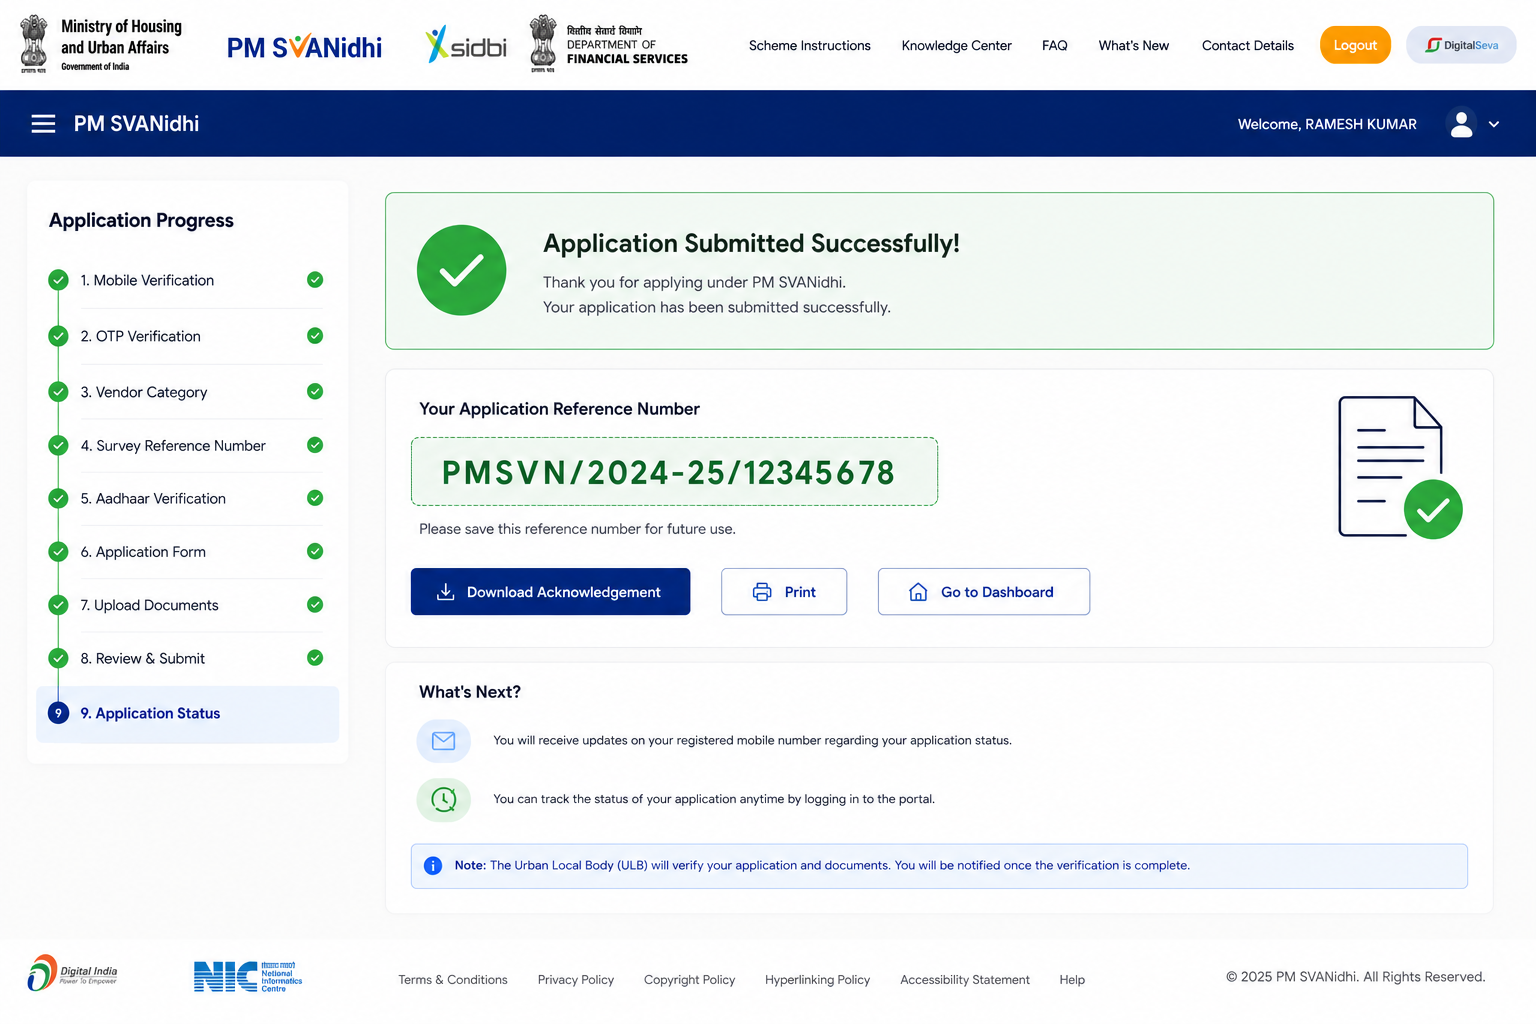Select the application reference number box

[674, 471]
